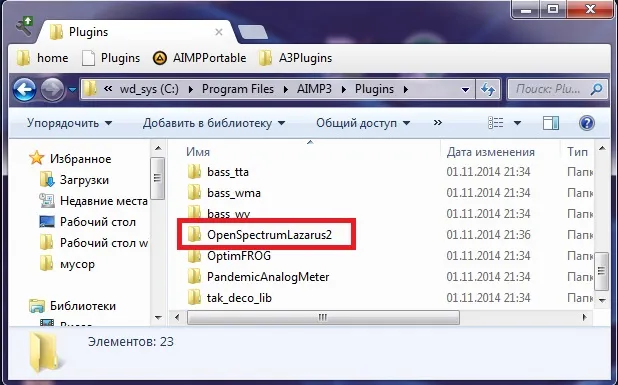Select the OptimFROG folder

click(239, 256)
